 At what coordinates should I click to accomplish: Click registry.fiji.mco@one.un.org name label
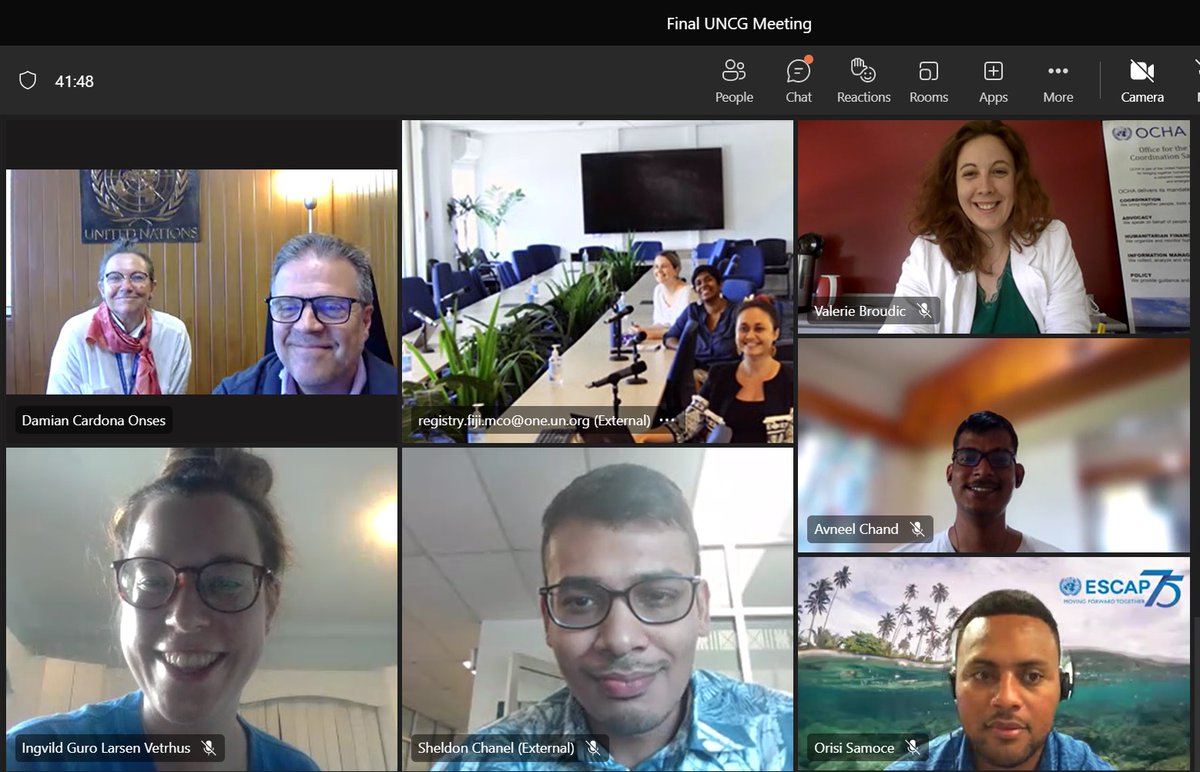[x=534, y=421]
